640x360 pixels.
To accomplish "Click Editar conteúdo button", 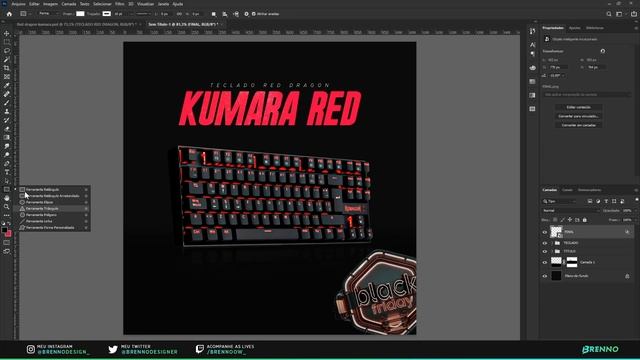I will coord(578,107).
